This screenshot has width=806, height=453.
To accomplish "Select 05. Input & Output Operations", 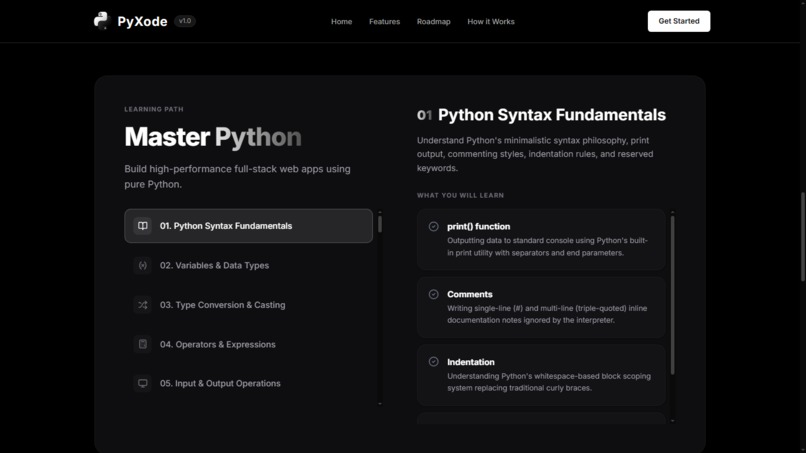I will [248, 384].
